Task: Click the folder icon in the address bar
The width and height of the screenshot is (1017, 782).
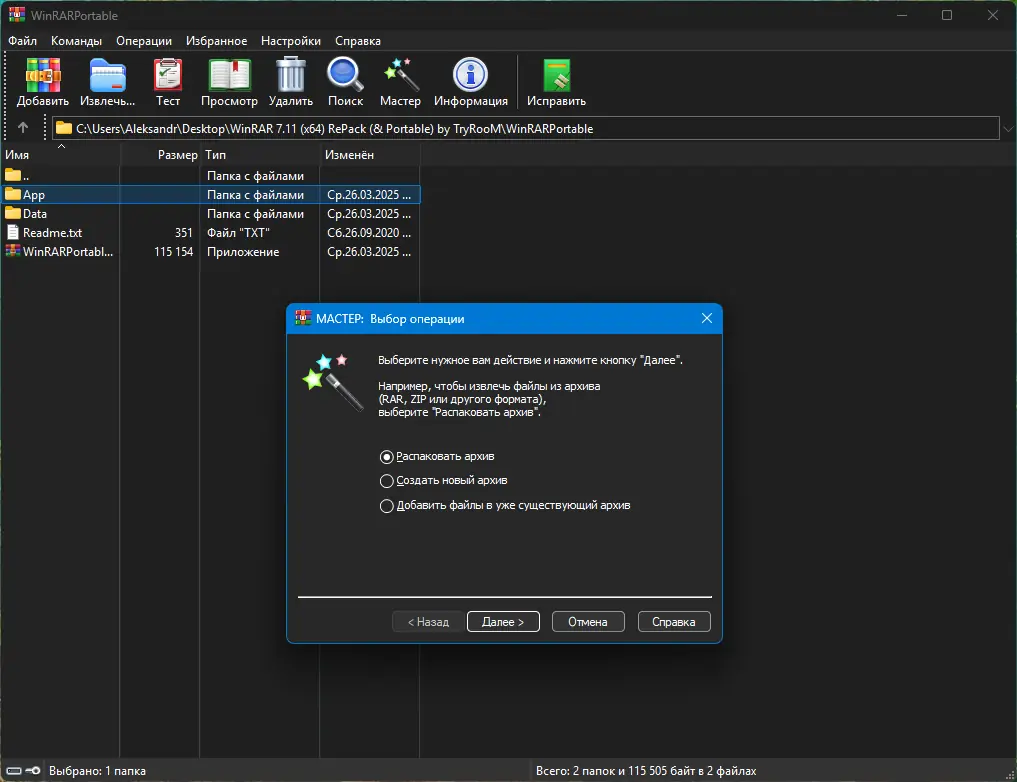Action: tap(64, 128)
